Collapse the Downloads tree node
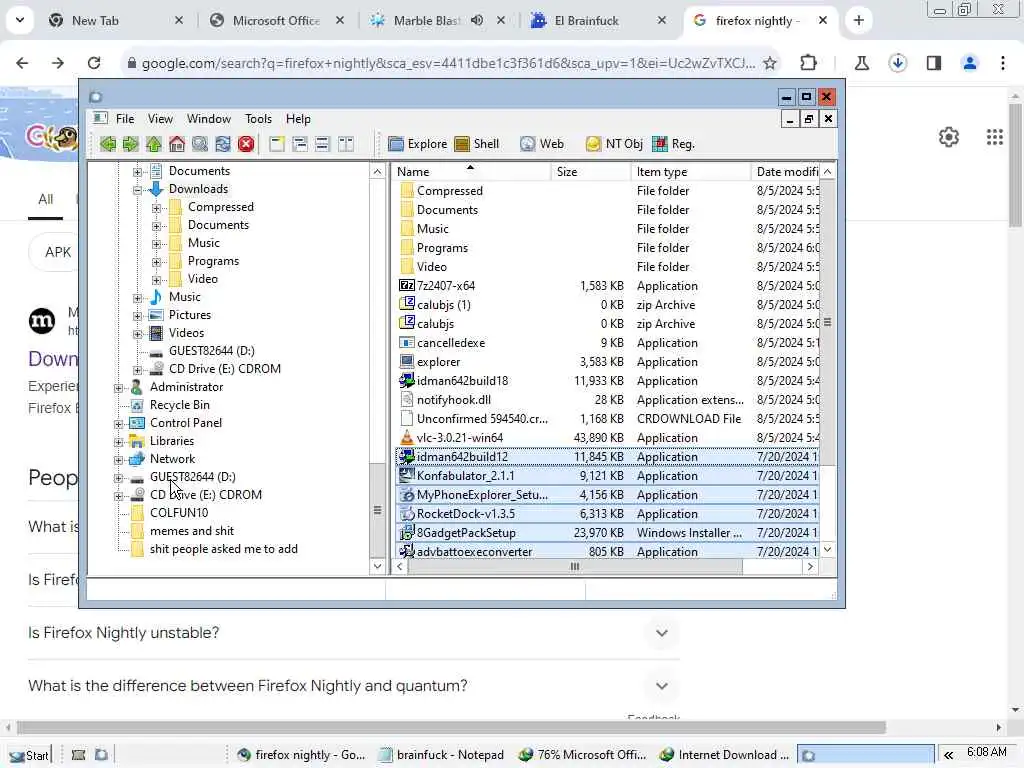Image resolution: width=1024 pixels, height=768 pixels. [137, 190]
